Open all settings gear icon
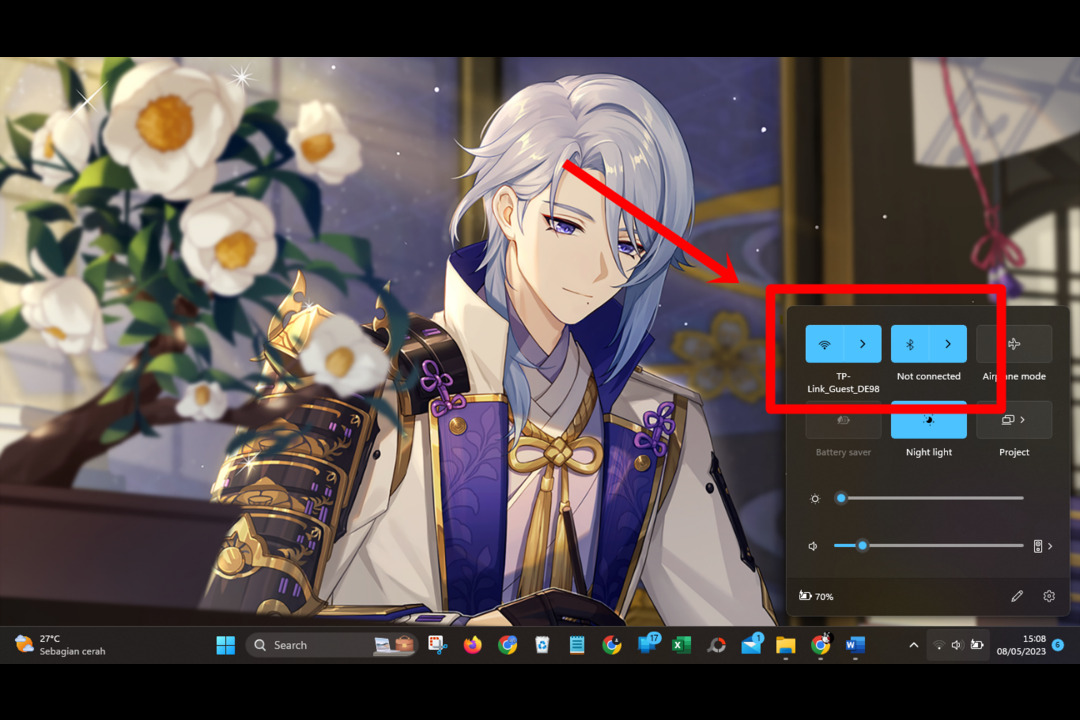Screen dimensions: 1080x720 point(1049,596)
